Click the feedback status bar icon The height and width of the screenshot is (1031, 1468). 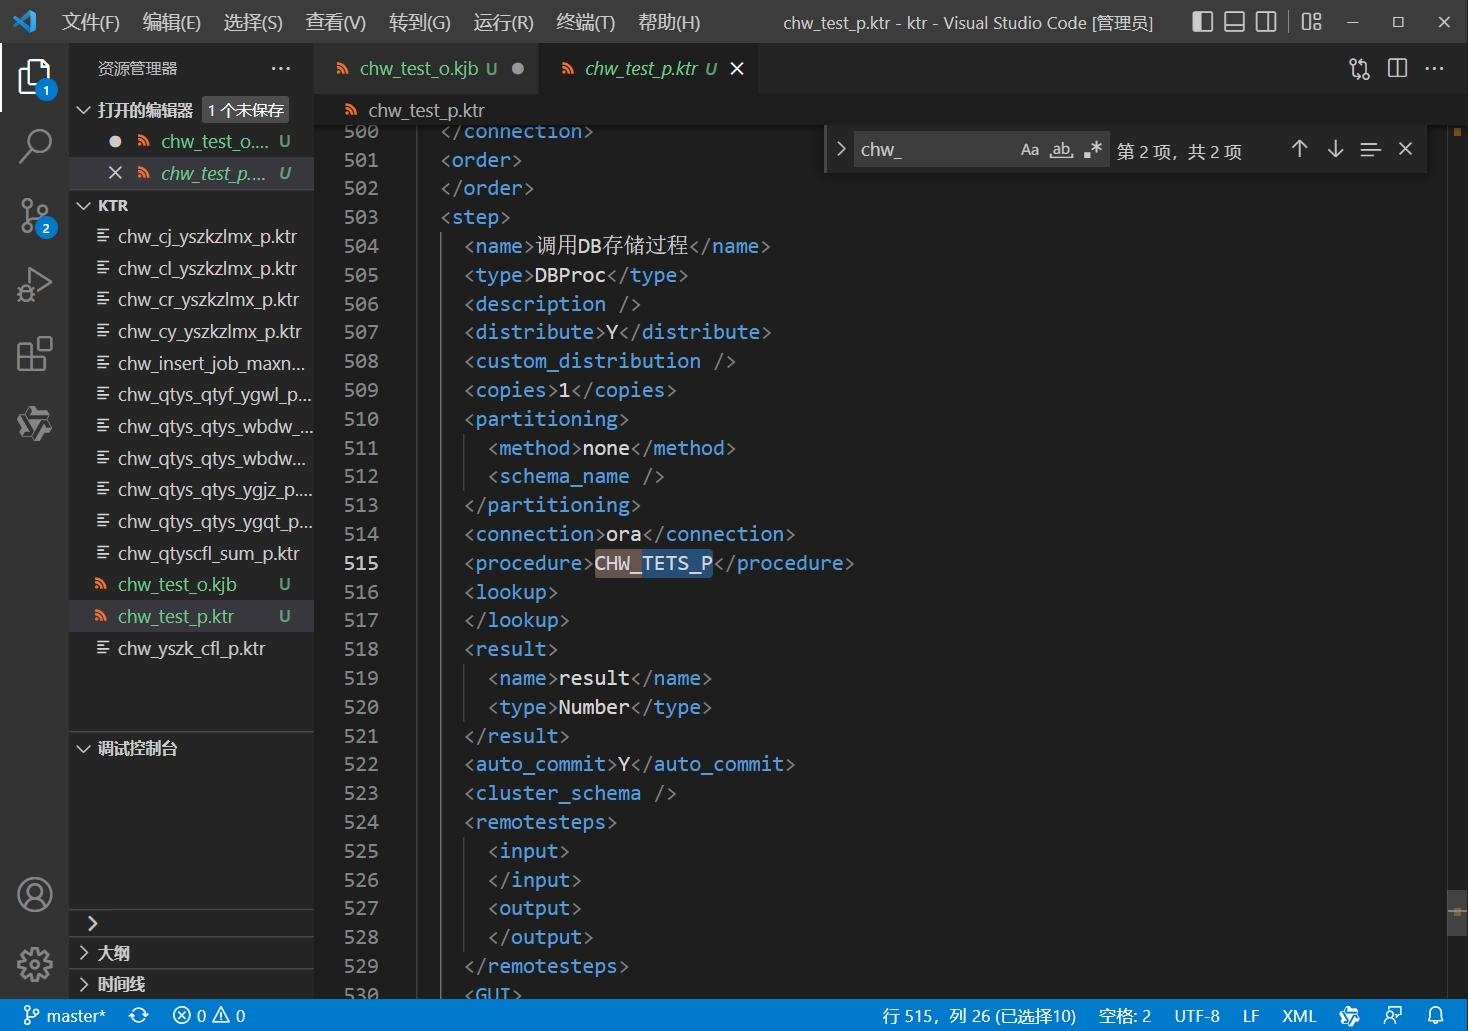[1393, 1016]
